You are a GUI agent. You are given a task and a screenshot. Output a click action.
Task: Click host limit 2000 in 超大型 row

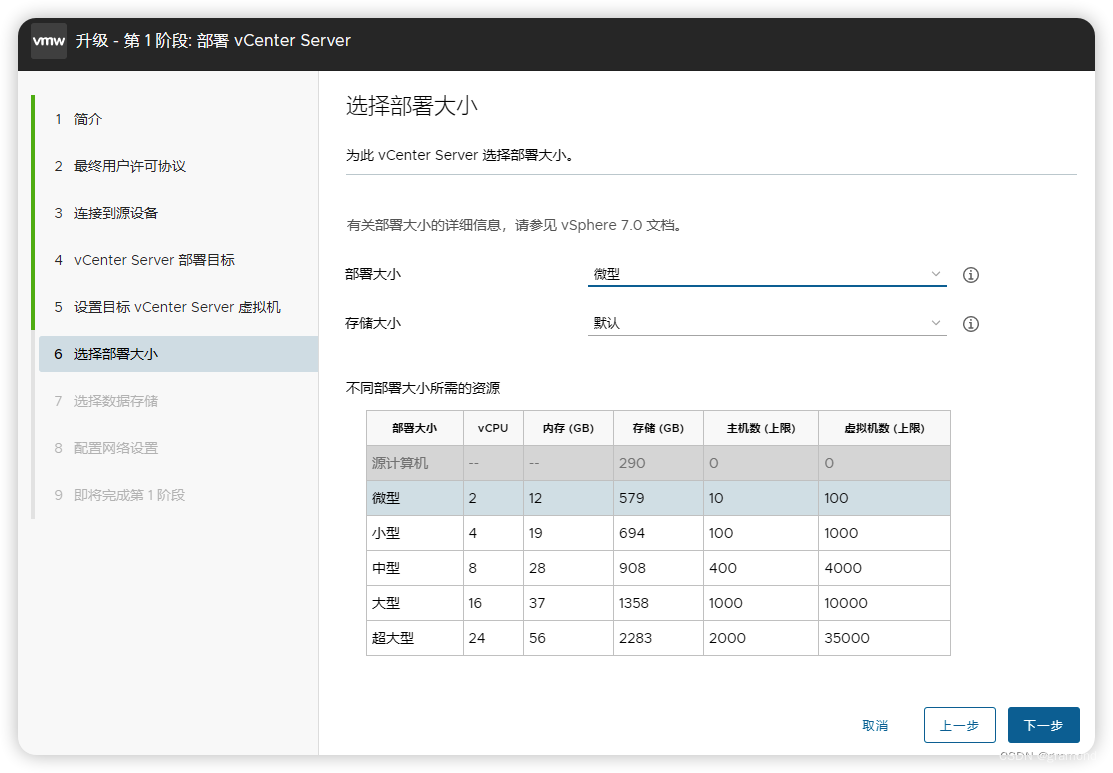click(727, 638)
